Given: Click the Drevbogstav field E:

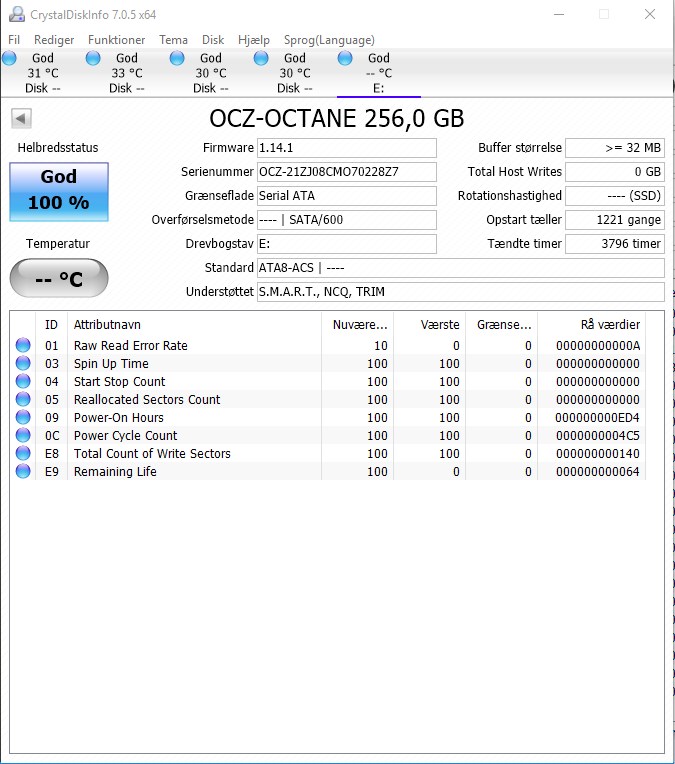Looking at the screenshot, I should [x=347, y=244].
